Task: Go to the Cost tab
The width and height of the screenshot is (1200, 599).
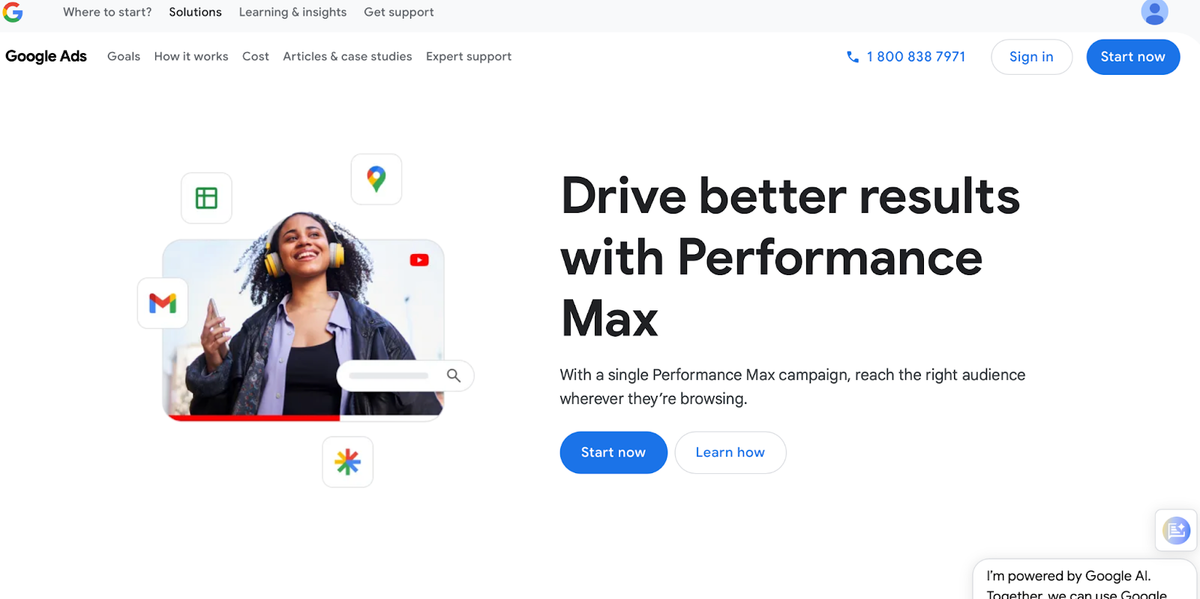Action: [256, 56]
